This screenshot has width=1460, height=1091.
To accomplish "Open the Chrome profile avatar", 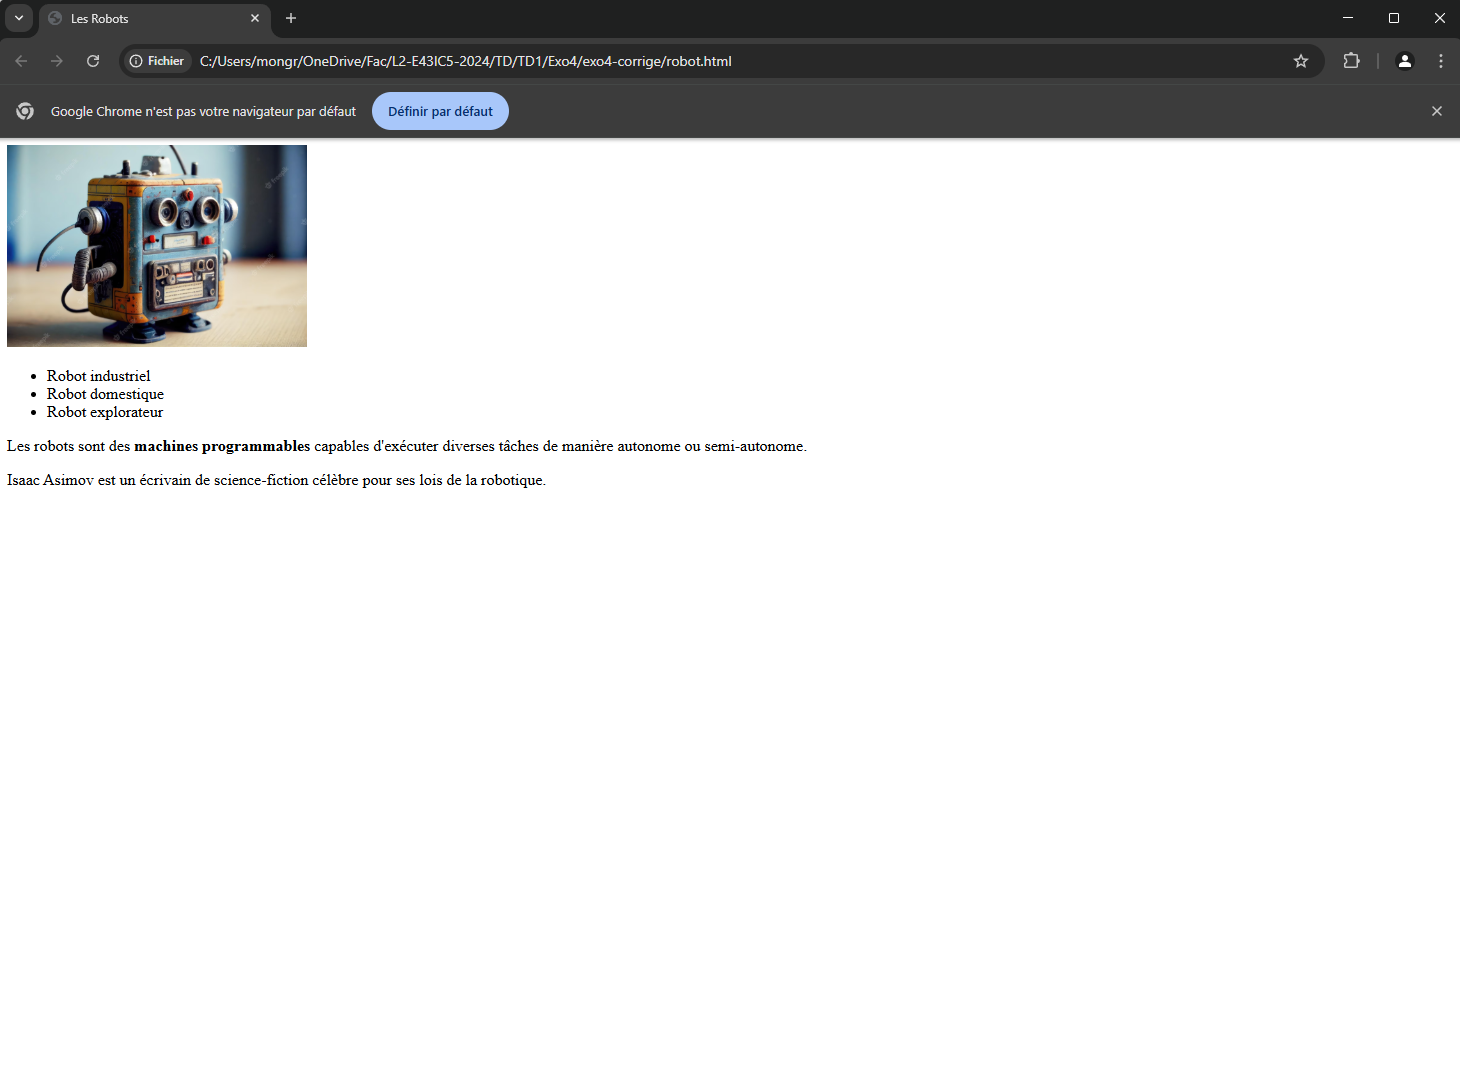I will coord(1404,61).
